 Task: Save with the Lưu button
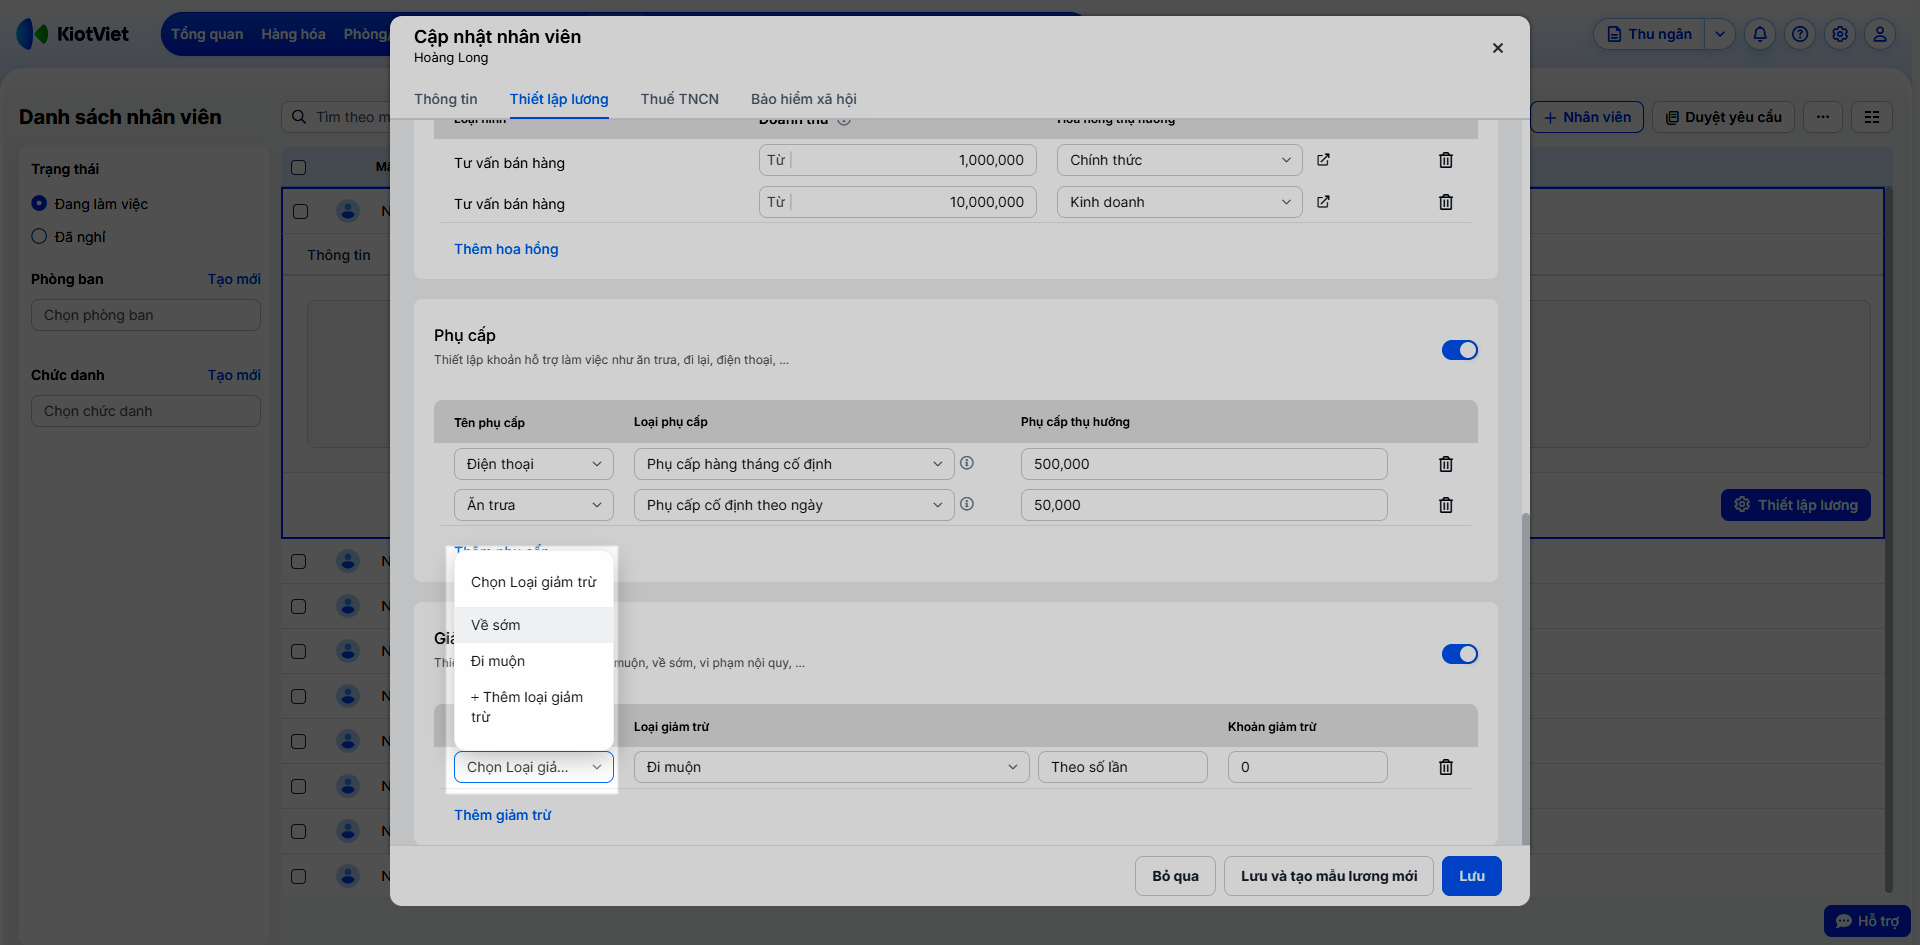click(x=1472, y=876)
